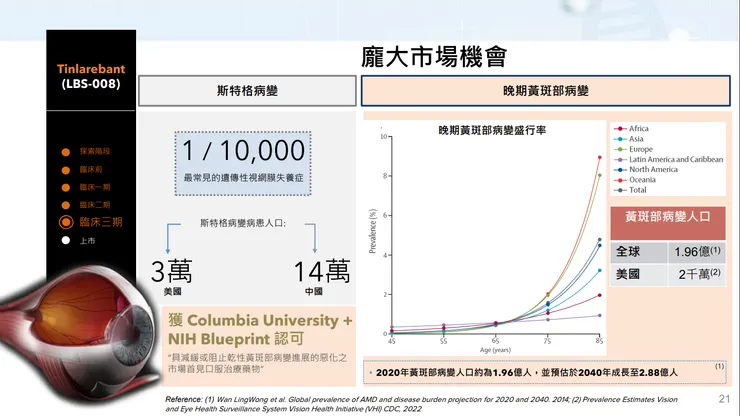The image size is (740, 416).
Task: Click the 上市 stage label
Action: (87, 241)
